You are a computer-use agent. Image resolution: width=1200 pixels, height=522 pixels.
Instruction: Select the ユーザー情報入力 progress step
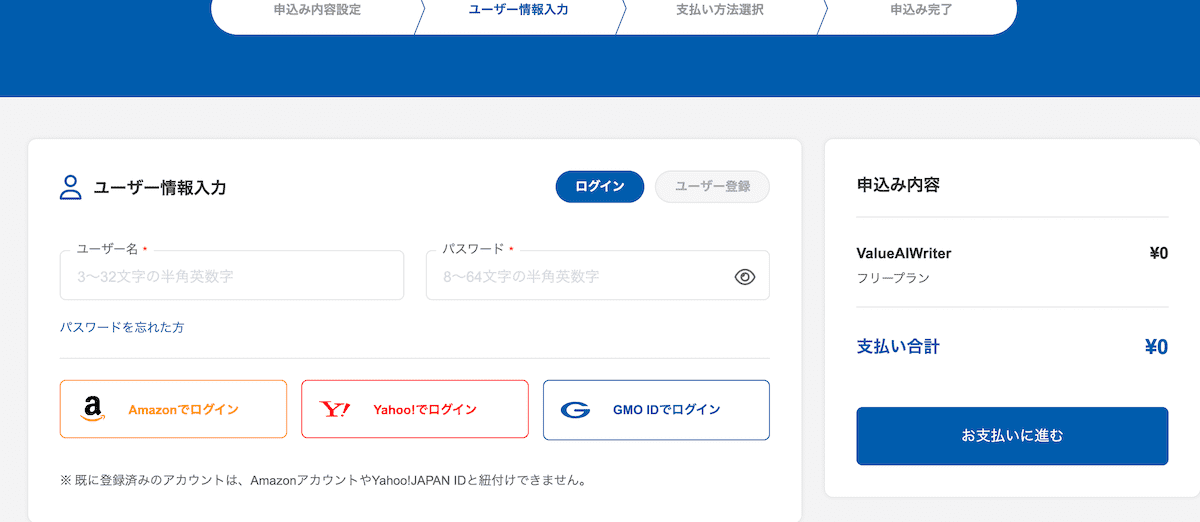(x=519, y=10)
